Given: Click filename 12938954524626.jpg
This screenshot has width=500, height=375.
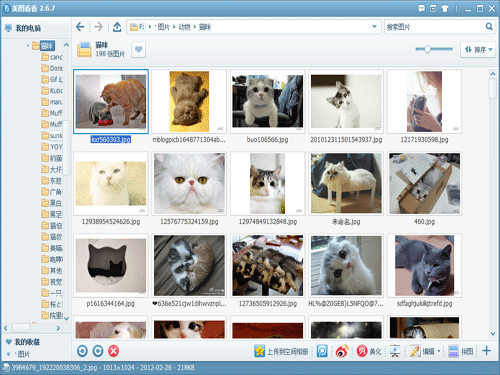Looking at the screenshot, I should pyautogui.click(x=111, y=222).
